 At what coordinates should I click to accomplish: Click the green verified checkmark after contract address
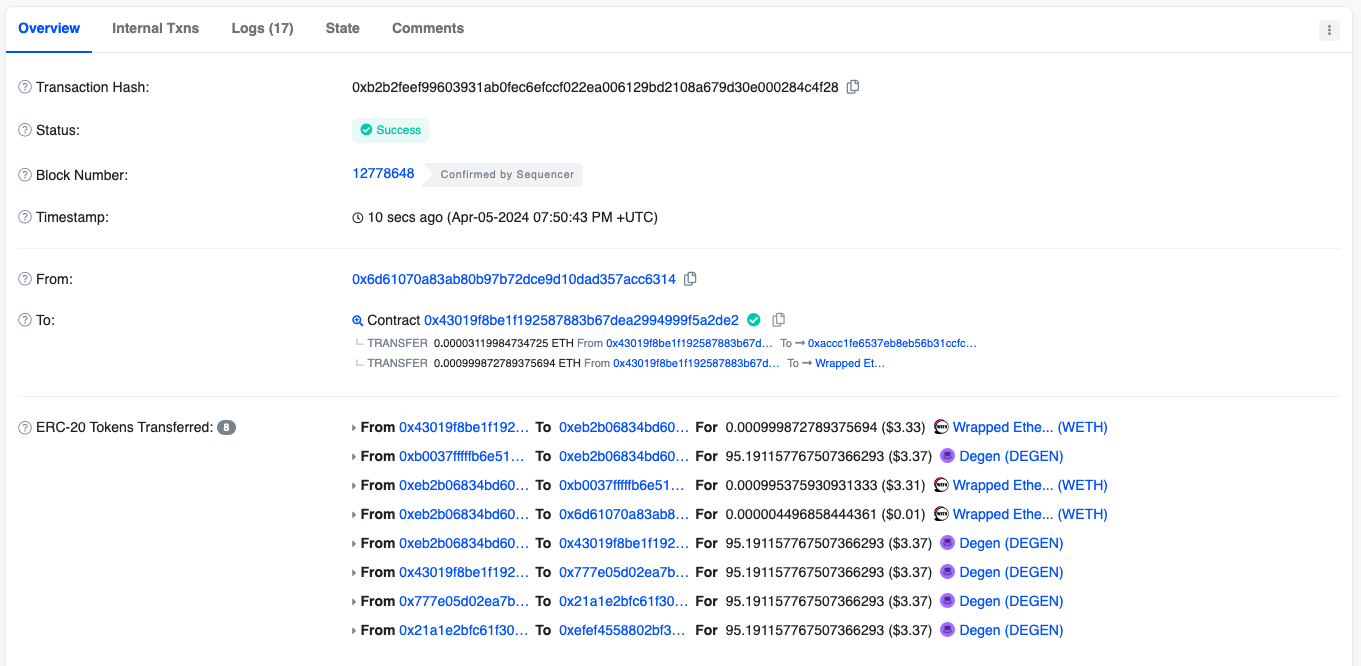point(754,320)
